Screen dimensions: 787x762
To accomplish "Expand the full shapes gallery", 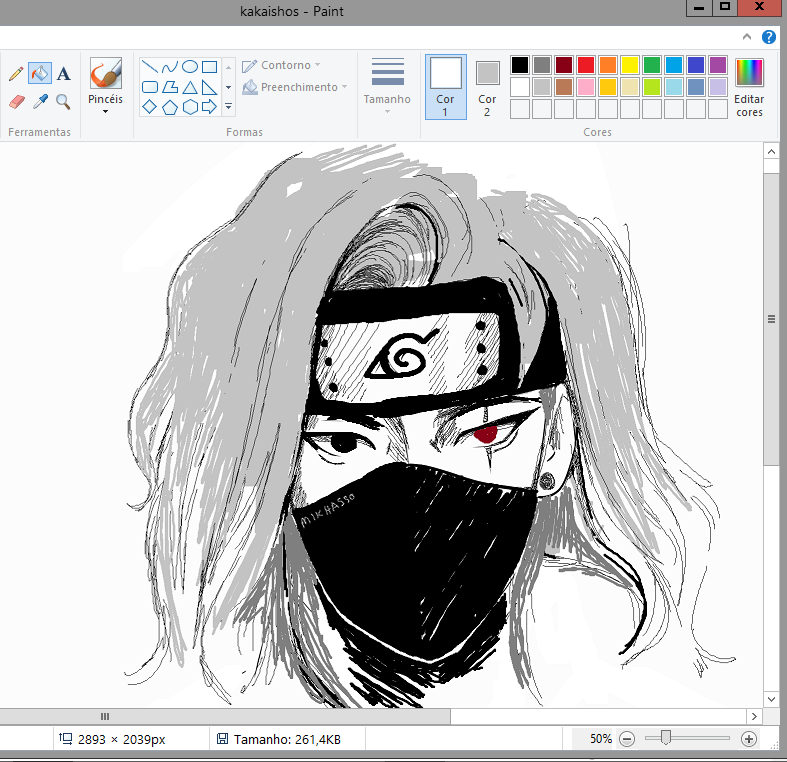I will [x=228, y=106].
